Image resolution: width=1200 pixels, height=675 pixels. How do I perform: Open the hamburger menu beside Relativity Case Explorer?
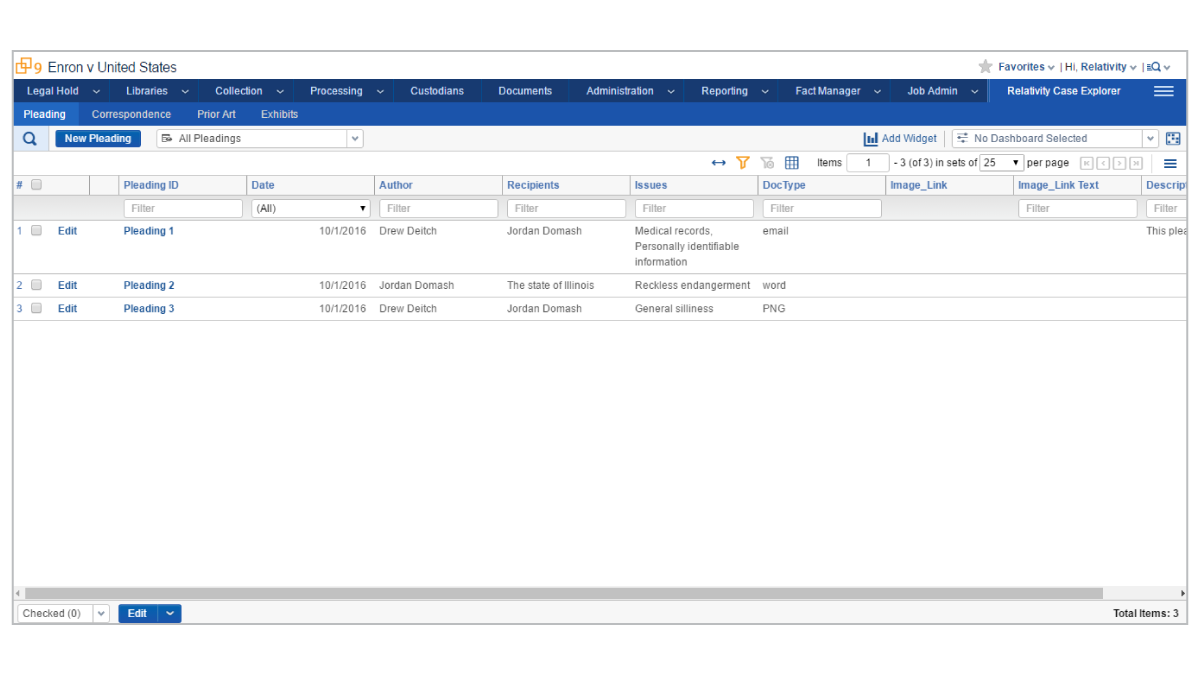click(1163, 90)
